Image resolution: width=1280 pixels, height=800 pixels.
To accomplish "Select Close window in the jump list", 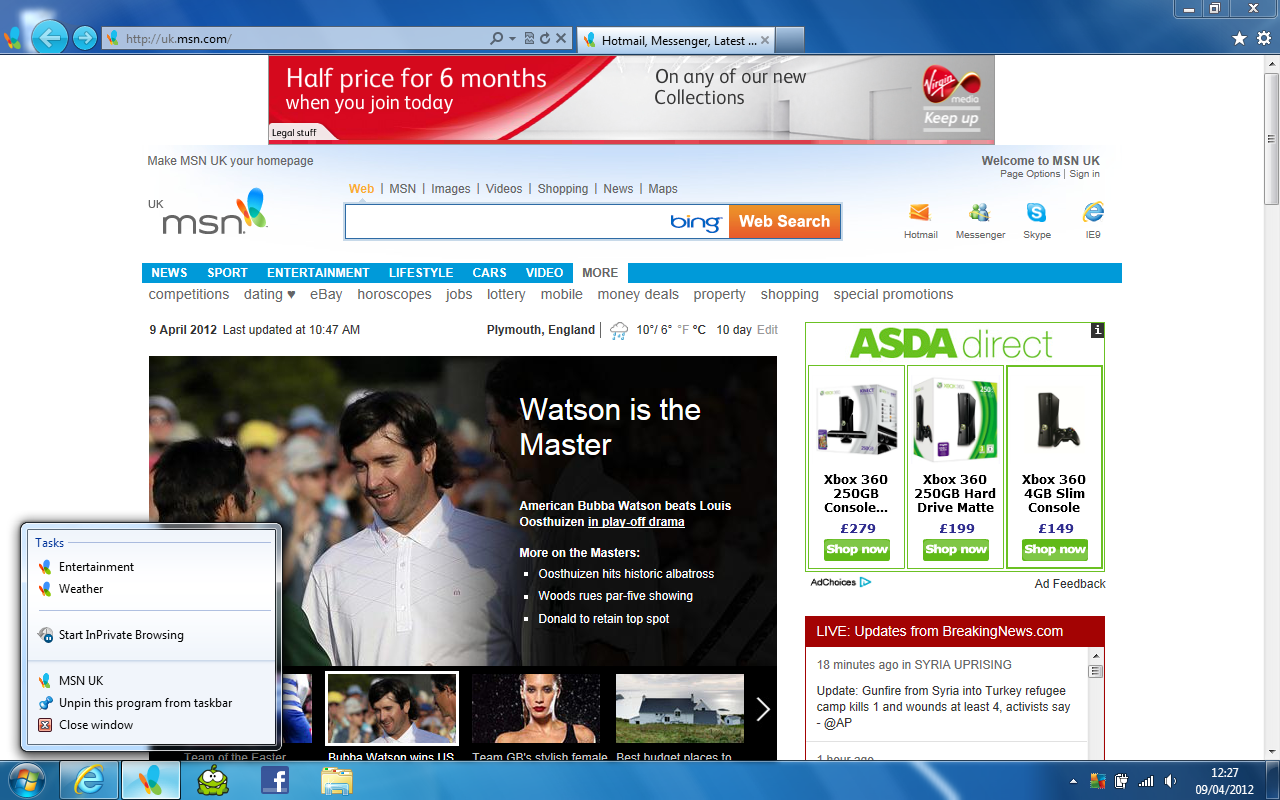I will (149, 725).
